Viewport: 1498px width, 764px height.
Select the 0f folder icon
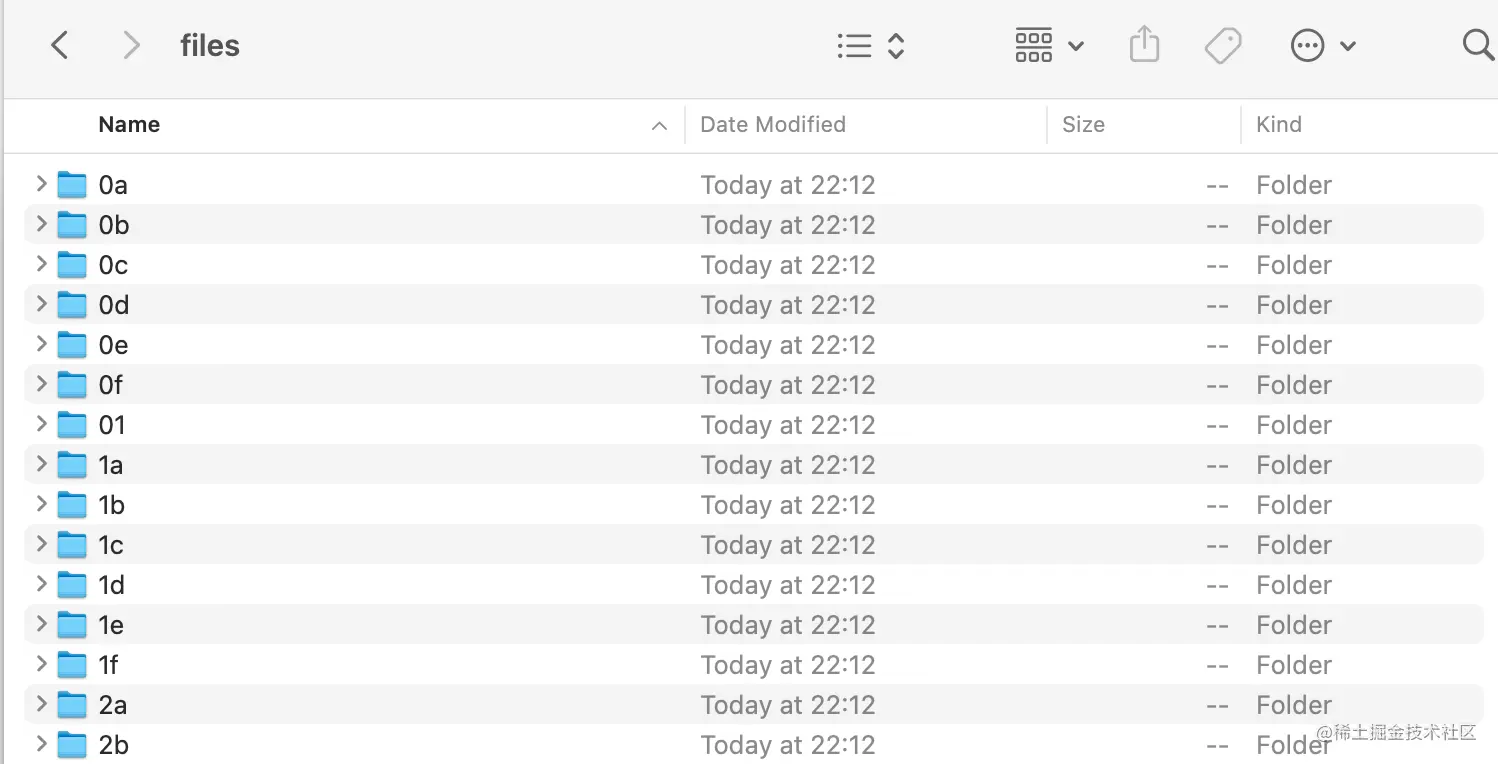(72, 385)
